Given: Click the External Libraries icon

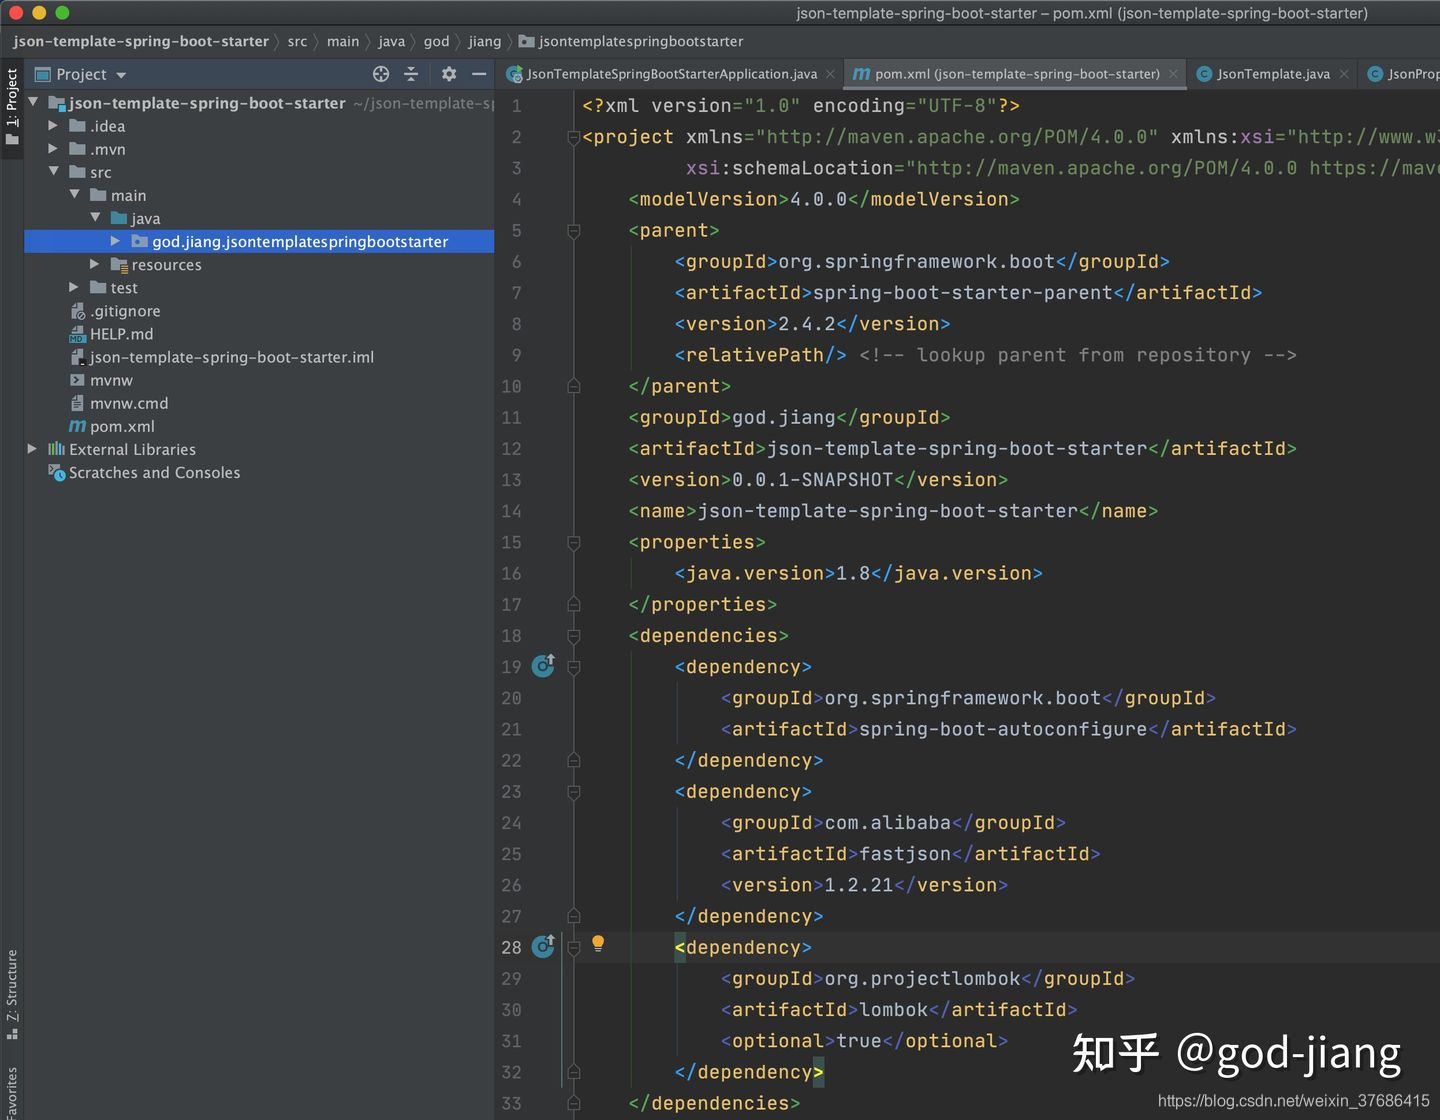Looking at the screenshot, I should click(x=57, y=449).
